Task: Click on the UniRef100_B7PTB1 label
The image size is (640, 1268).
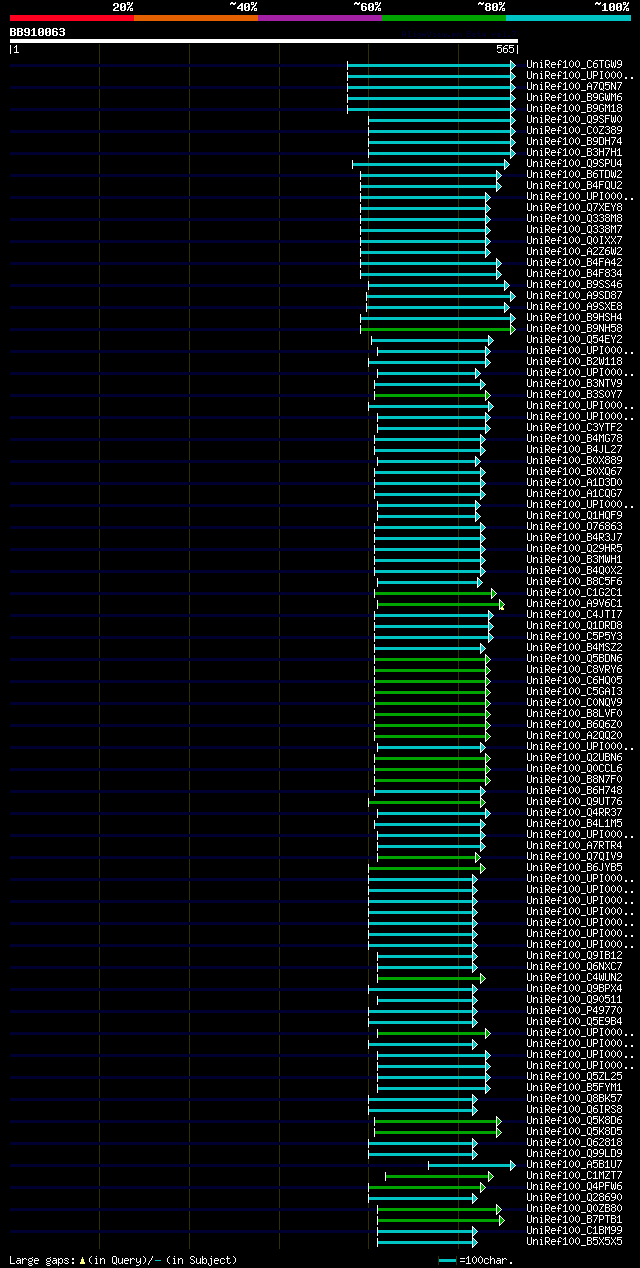Action: pos(574,1219)
